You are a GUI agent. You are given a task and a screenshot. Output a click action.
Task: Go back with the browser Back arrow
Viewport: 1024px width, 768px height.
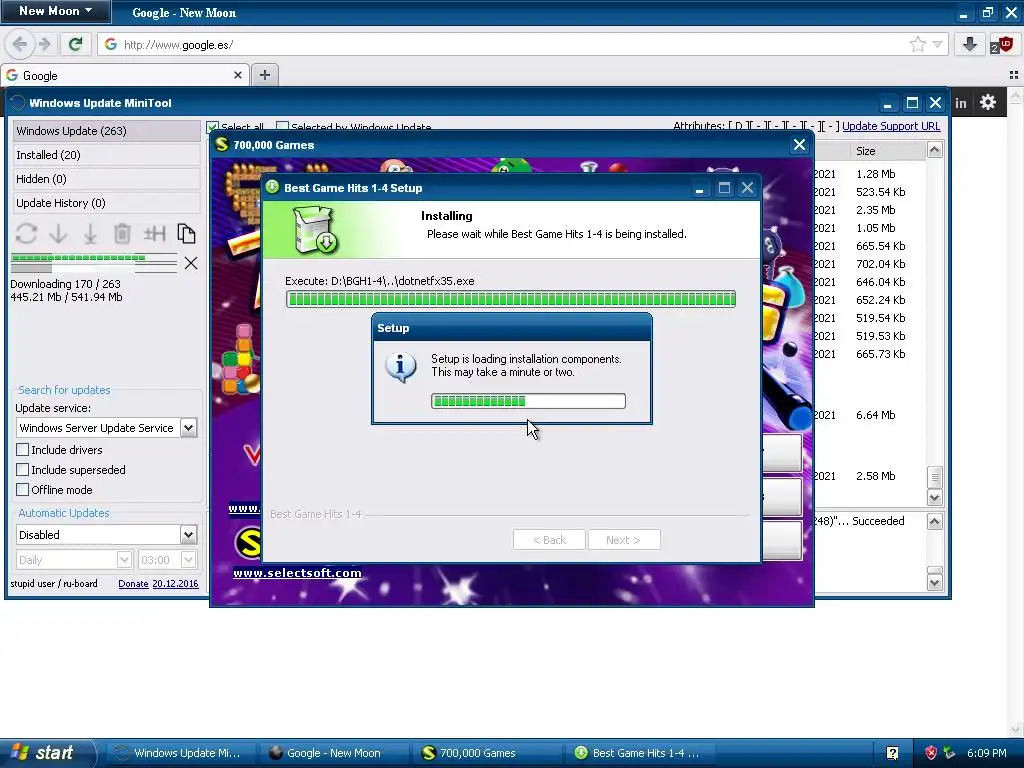(20, 44)
